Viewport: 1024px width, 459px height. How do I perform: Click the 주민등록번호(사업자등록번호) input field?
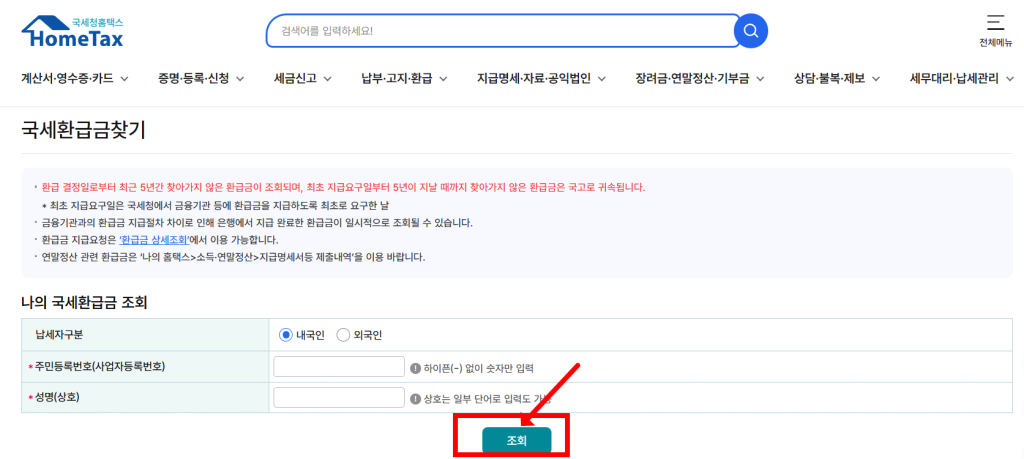tap(338, 367)
